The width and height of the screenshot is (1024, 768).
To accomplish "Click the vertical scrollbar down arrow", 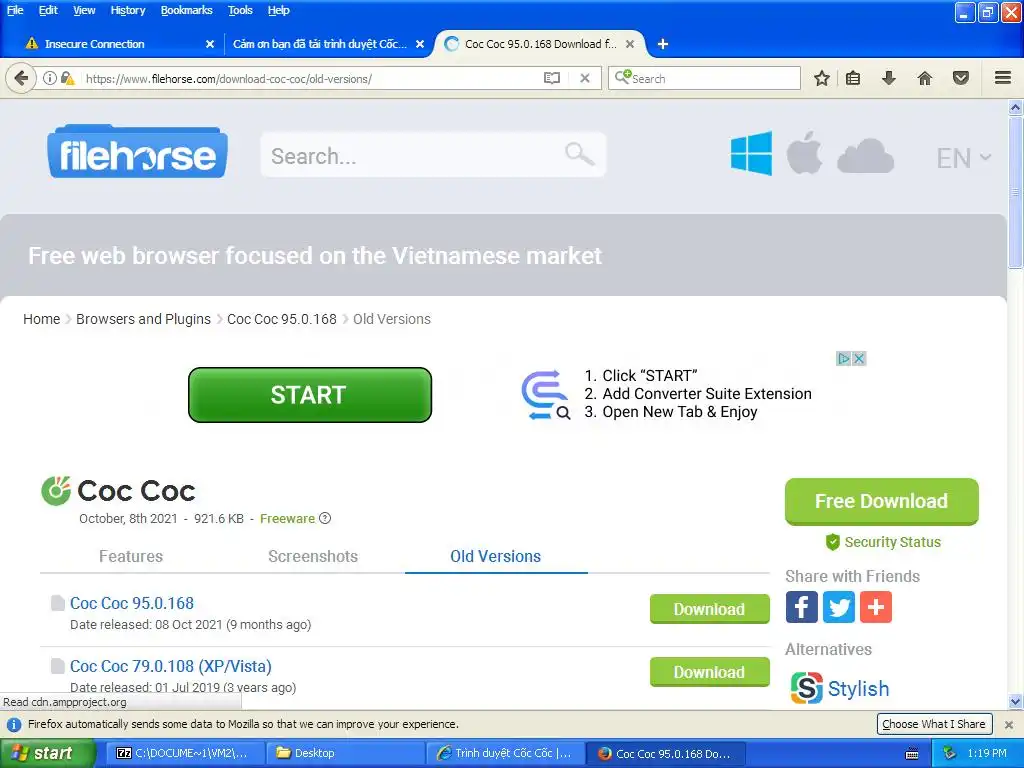I will [x=1015, y=702].
